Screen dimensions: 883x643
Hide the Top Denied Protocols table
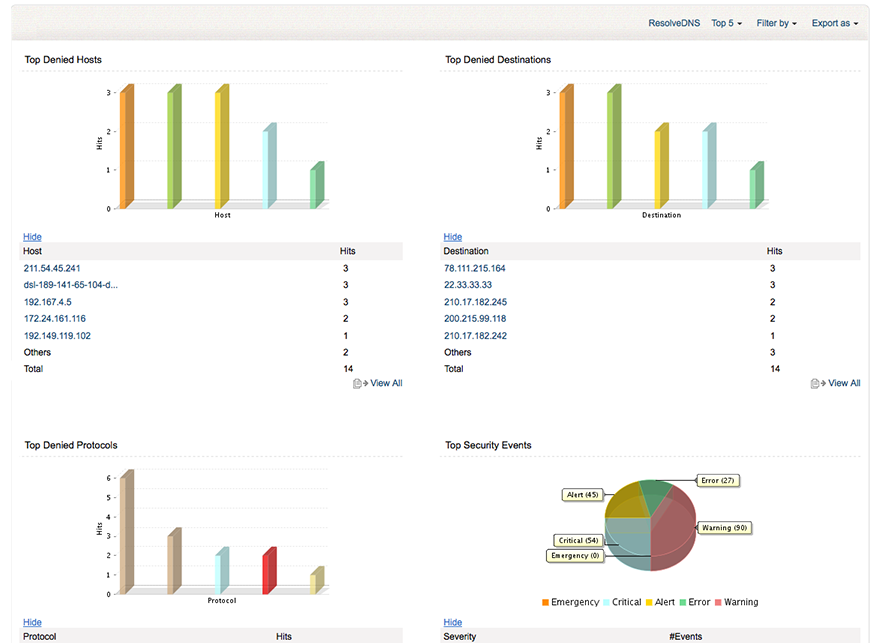[x=32, y=622]
